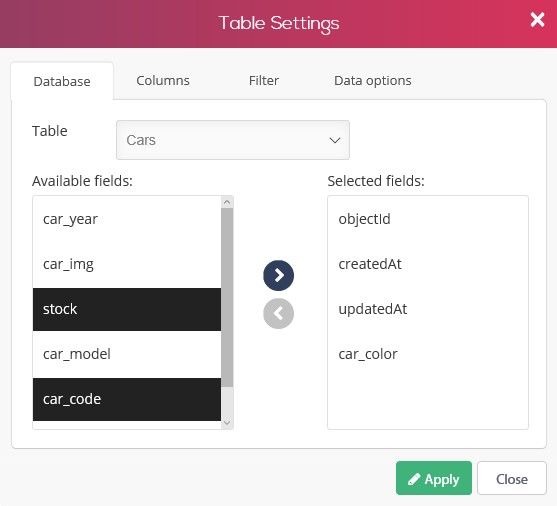Apply the table settings
This screenshot has height=506, width=557.
[434, 478]
